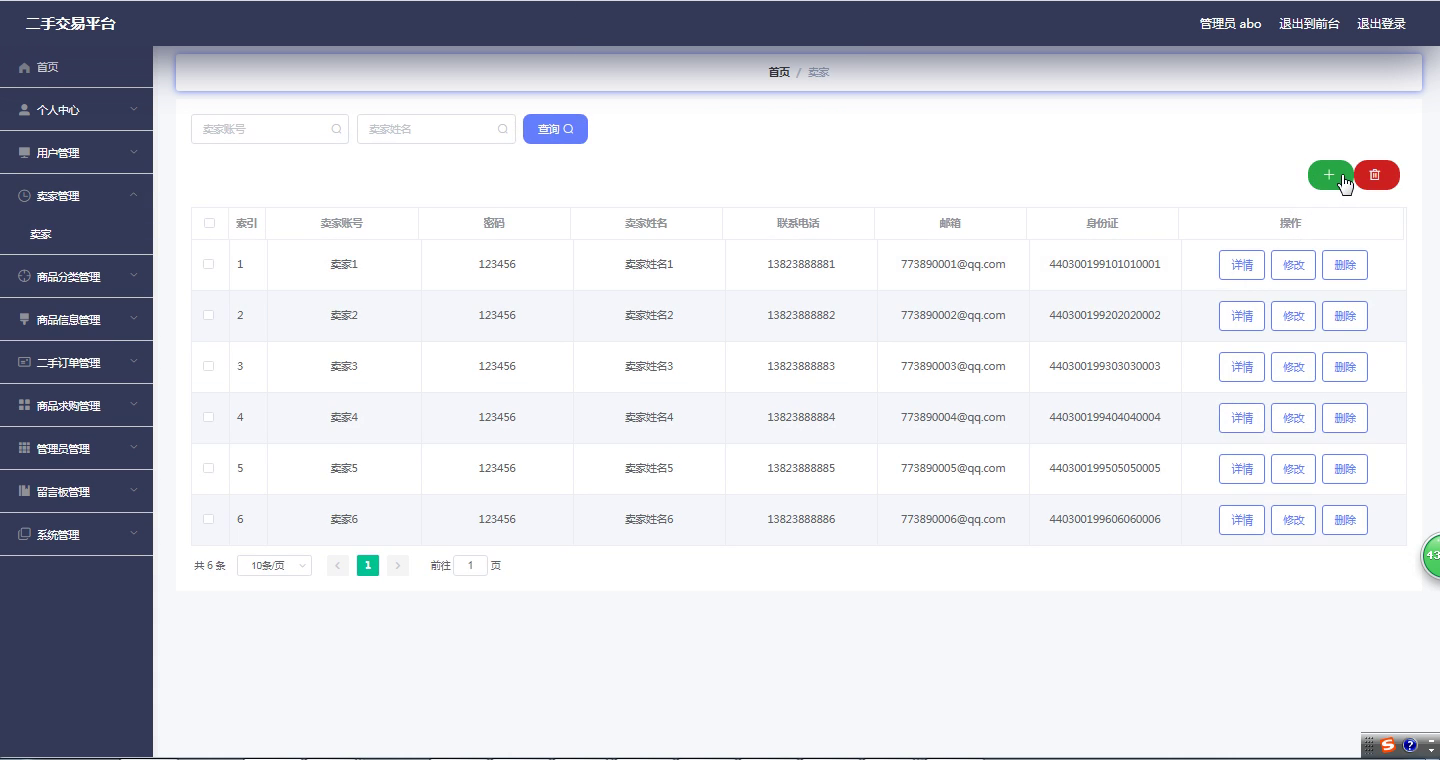
Task: Expand 商品分类管理 with its chevron arrow
Action: [134, 276]
